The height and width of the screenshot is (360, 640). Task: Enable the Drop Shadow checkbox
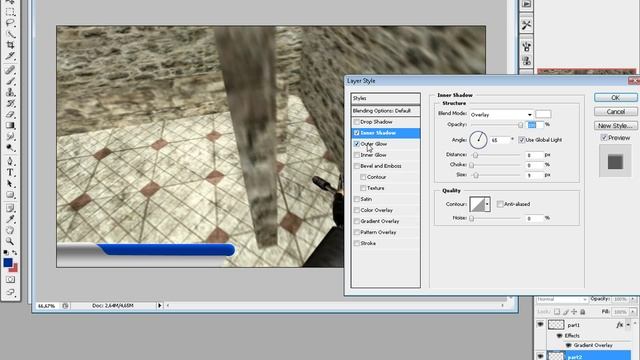(x=357, y=122)
